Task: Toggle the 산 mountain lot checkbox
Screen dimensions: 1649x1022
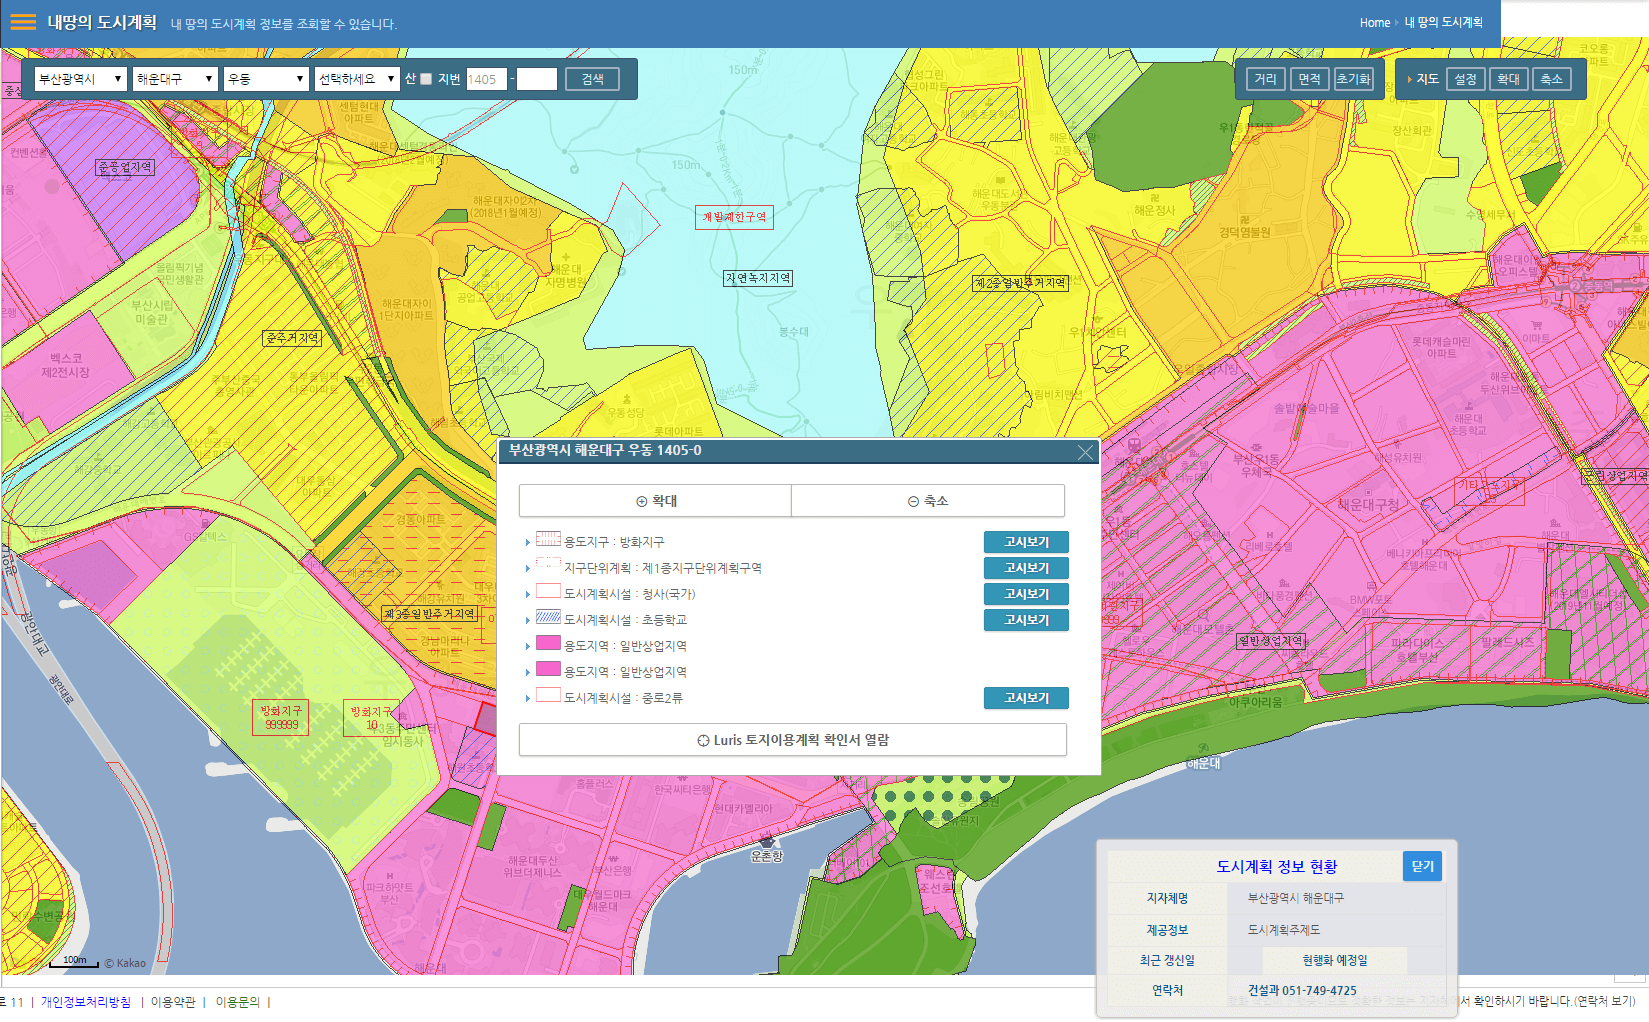Action: pos(426,79)
